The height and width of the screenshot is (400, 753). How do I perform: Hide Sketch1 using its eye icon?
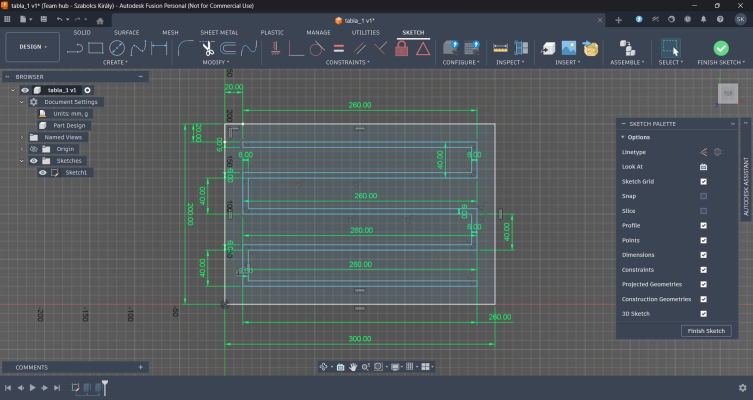tap(42, 173)
